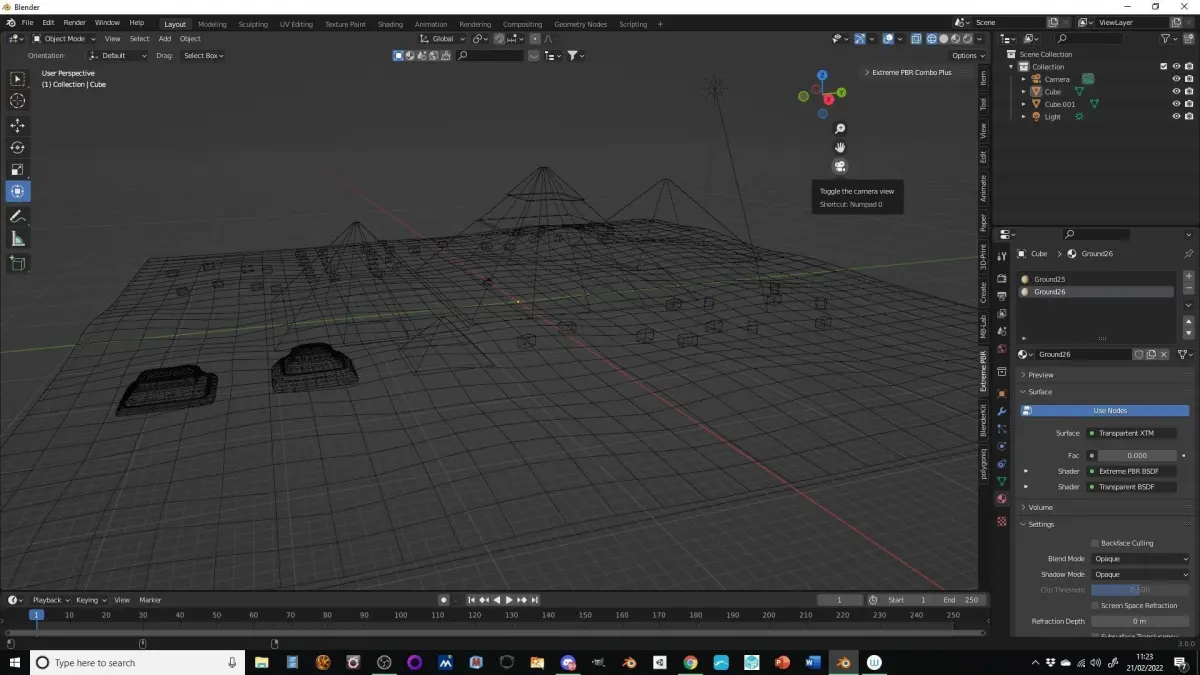Select the Cursor tool in the toolbar
Viewport: 1200px width, 675px height.
18,101
